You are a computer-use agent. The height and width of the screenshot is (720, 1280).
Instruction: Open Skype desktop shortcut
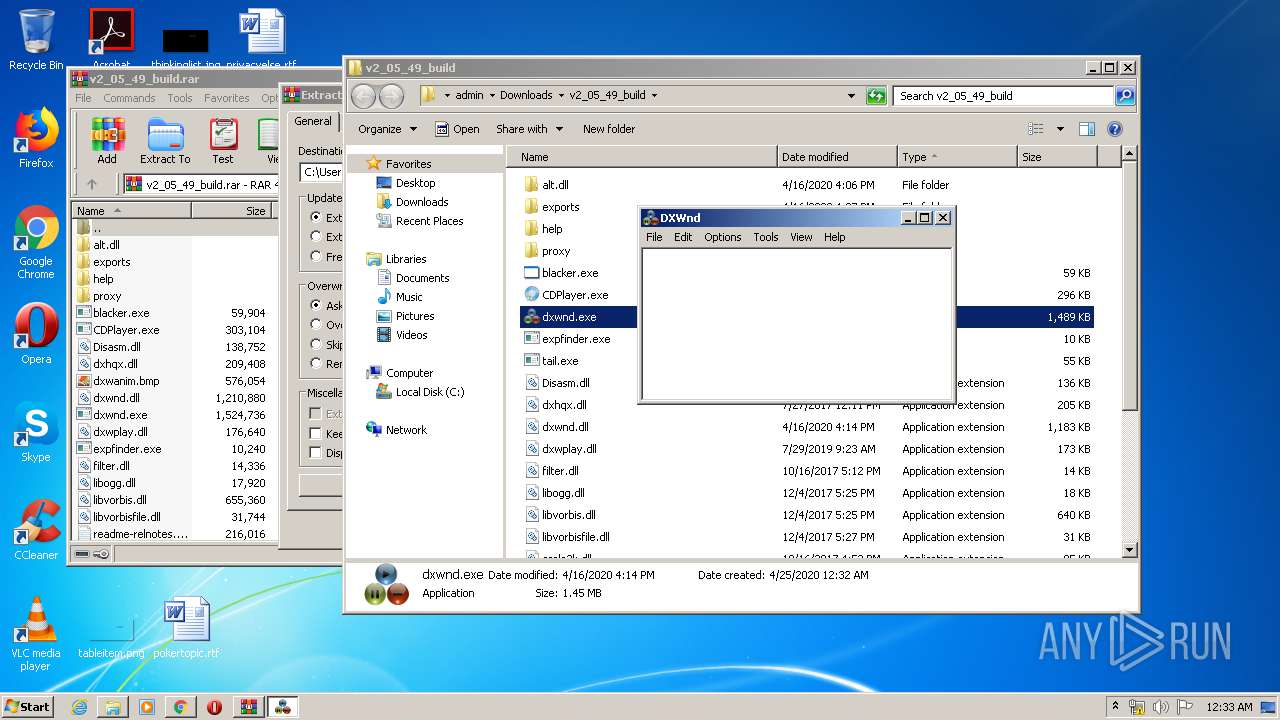coord(36,432)
